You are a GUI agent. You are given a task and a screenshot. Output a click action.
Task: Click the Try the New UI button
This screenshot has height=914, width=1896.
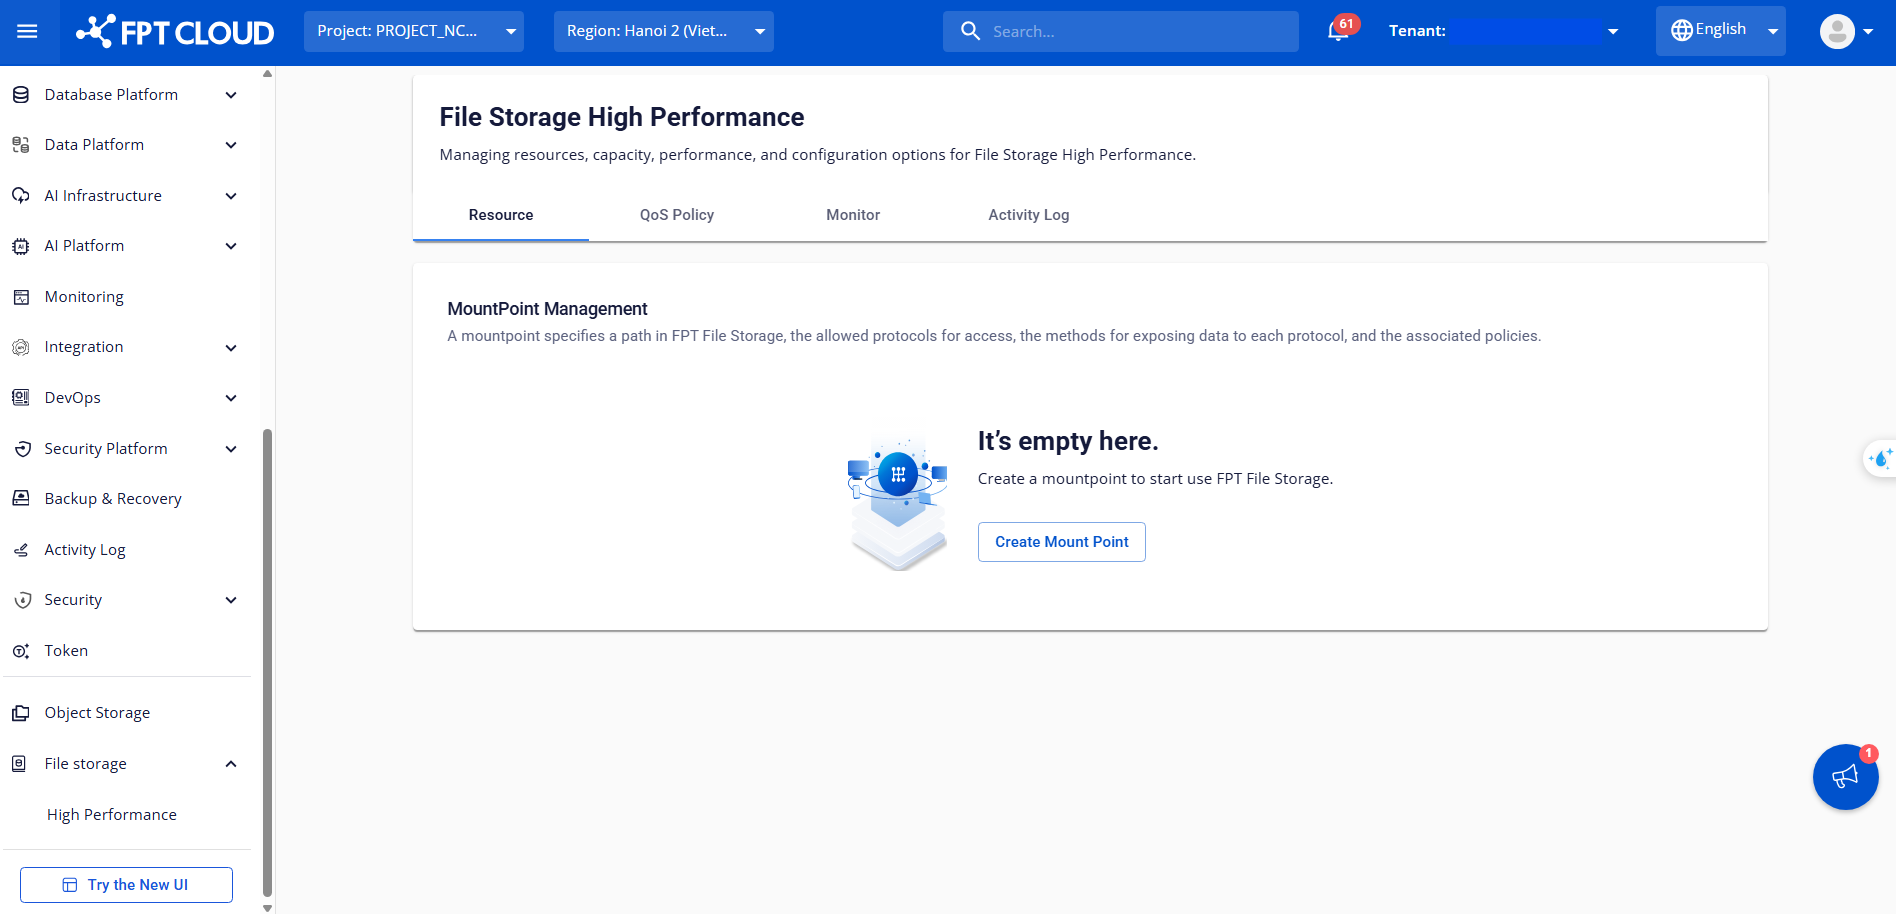click(126, 885)
